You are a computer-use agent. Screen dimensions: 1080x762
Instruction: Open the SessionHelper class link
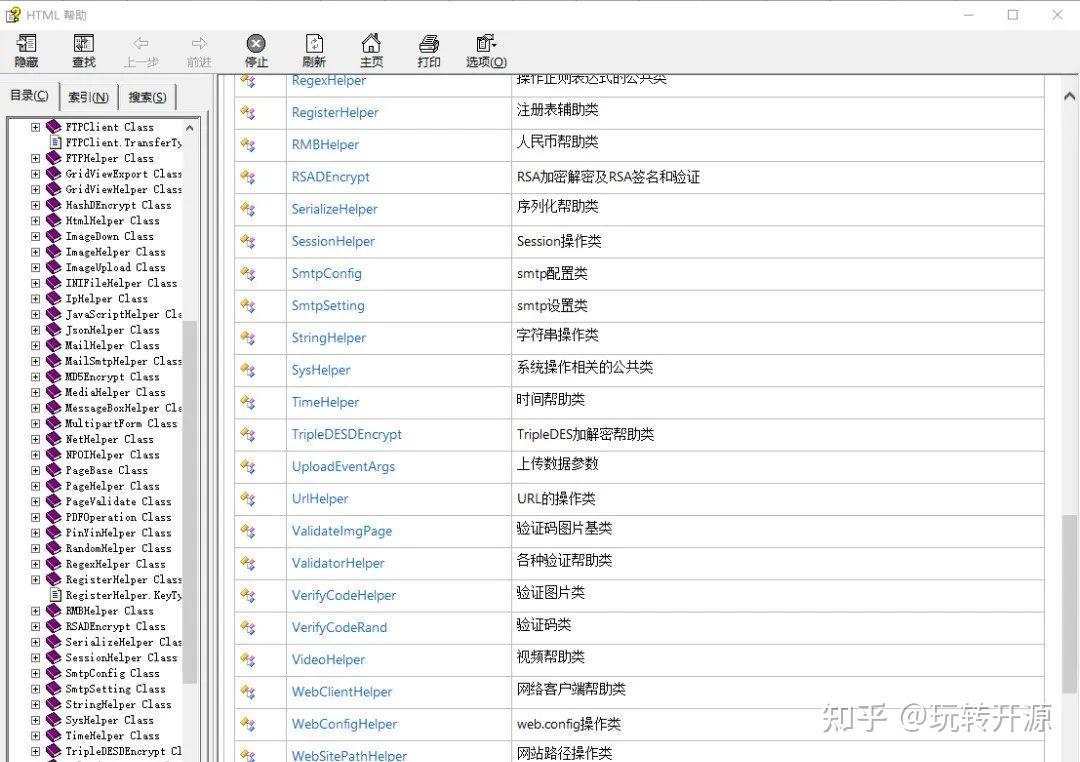click(x=333, y=242)
